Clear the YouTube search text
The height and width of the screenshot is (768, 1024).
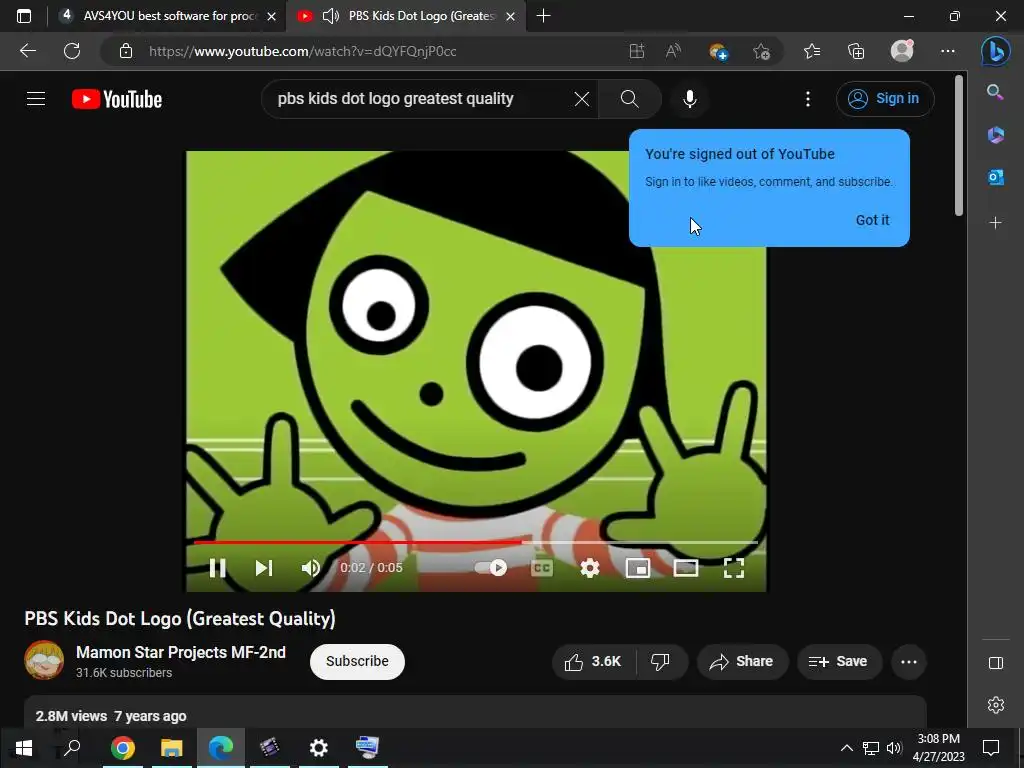(x=581, y=99)
